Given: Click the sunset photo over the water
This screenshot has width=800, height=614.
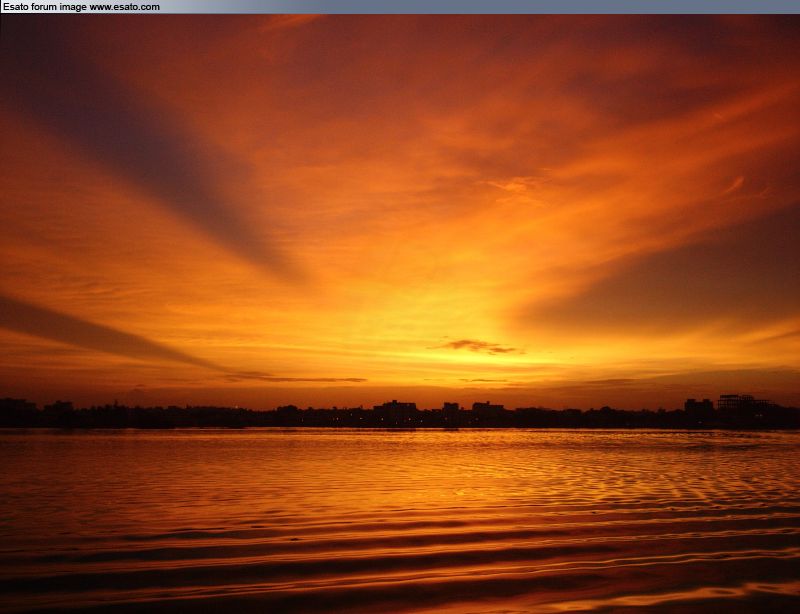Looking at the screenshot, I should coord(400,314).
